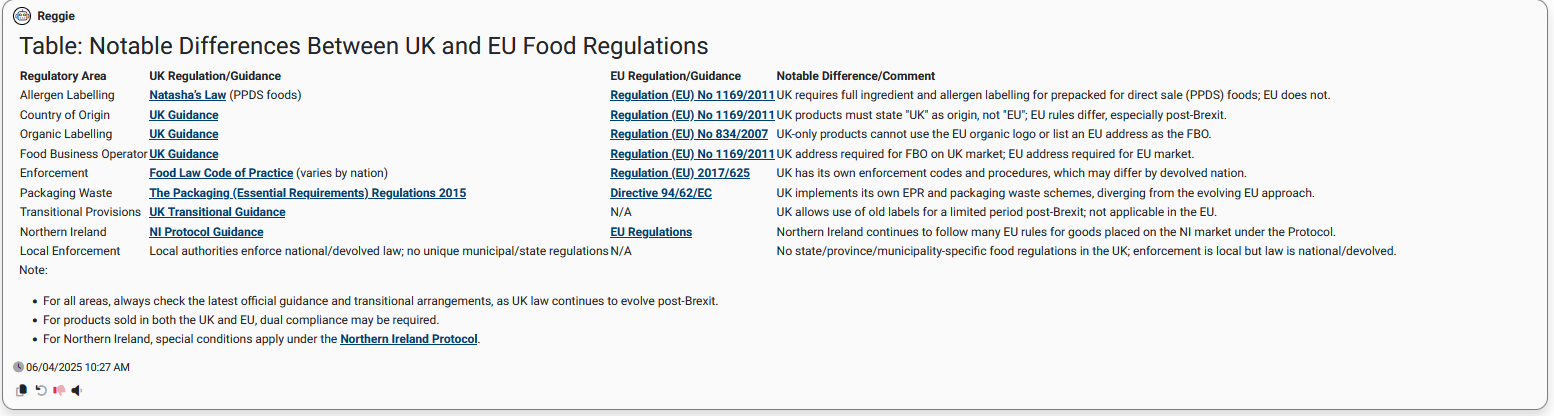
Task: Click the Reggie avatar icon
Action: pyautogui.click(x=22, y=16)
